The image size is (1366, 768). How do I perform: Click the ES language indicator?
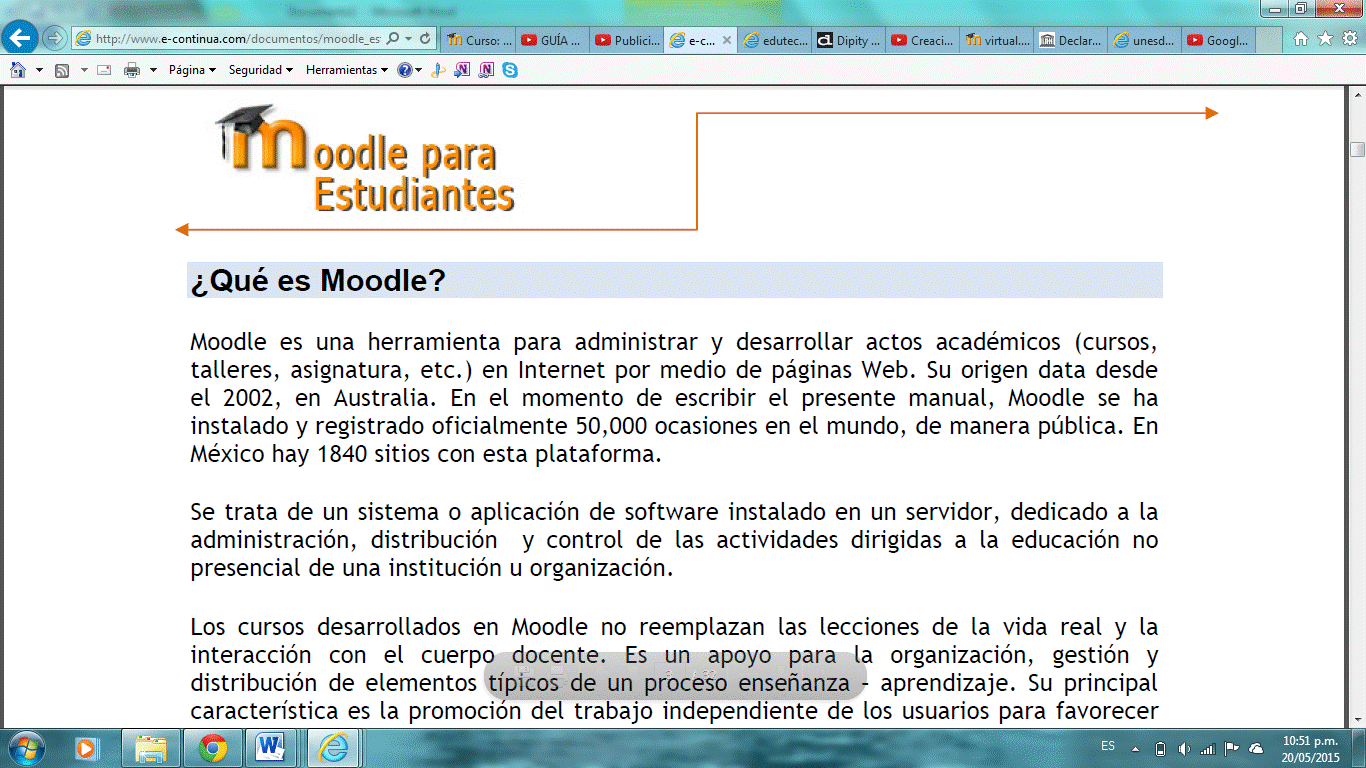[1108, 746]
